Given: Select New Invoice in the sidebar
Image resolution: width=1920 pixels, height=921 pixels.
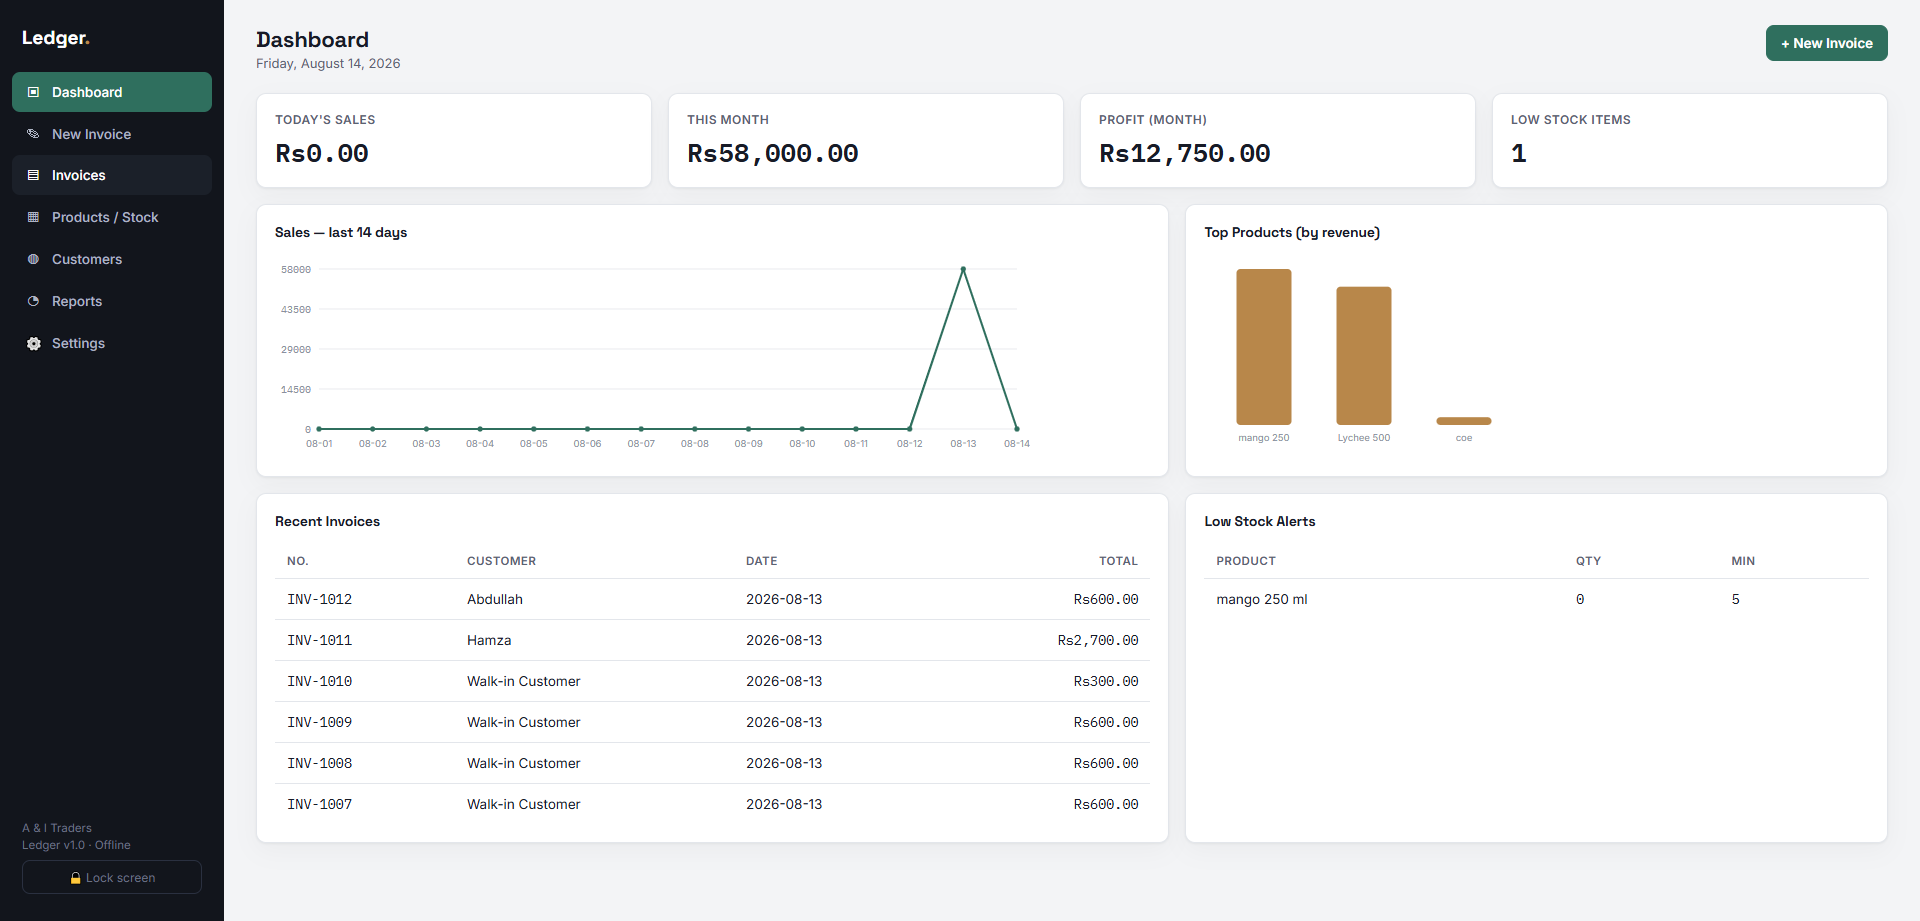Looking at the screenshot, I should [112, 134].
